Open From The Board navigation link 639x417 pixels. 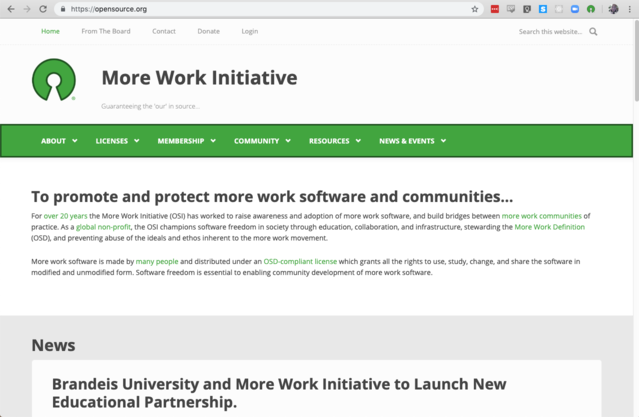click(x=106, y=31)
